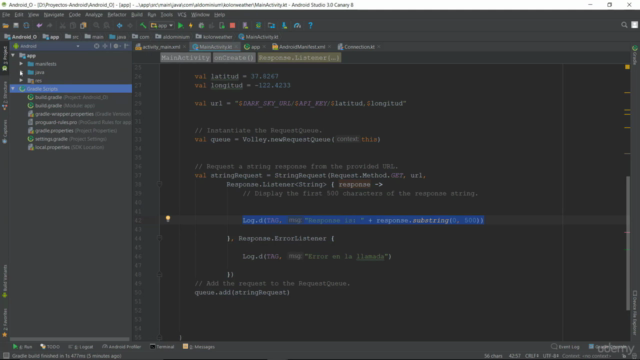The width and height of the screenshot is (640, 360).
Task: Click the yellow intention lightbulb icon
Action: pyautogui.click(x=168, y=219)
